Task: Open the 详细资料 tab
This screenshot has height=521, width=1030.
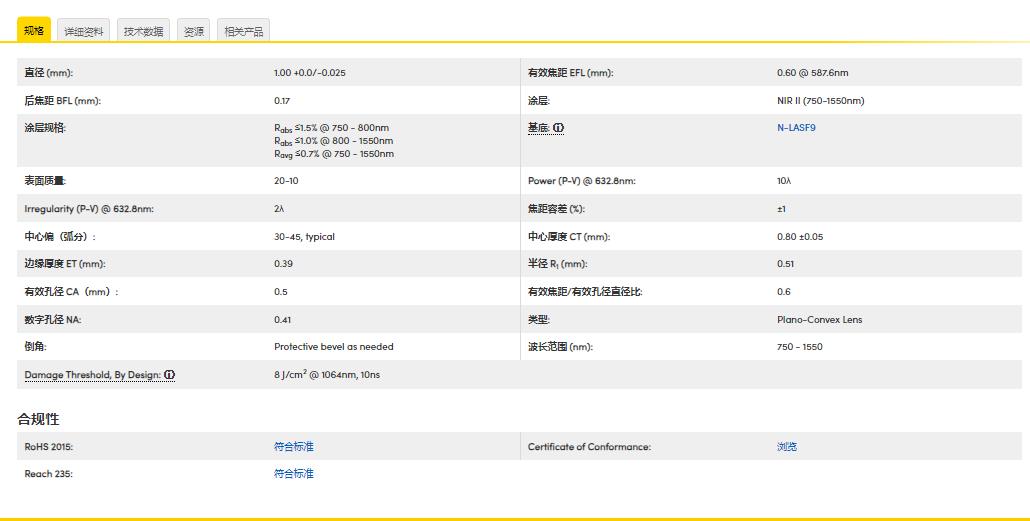Action: tap(84, 31)
